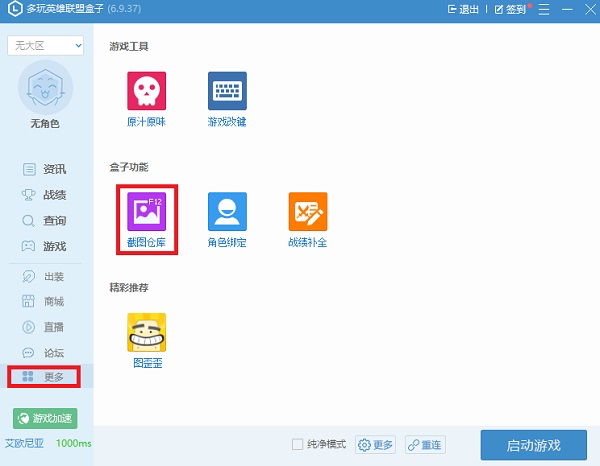
Task: Expand the 无大区 server dropdown
Action: (x=45, y=46)
